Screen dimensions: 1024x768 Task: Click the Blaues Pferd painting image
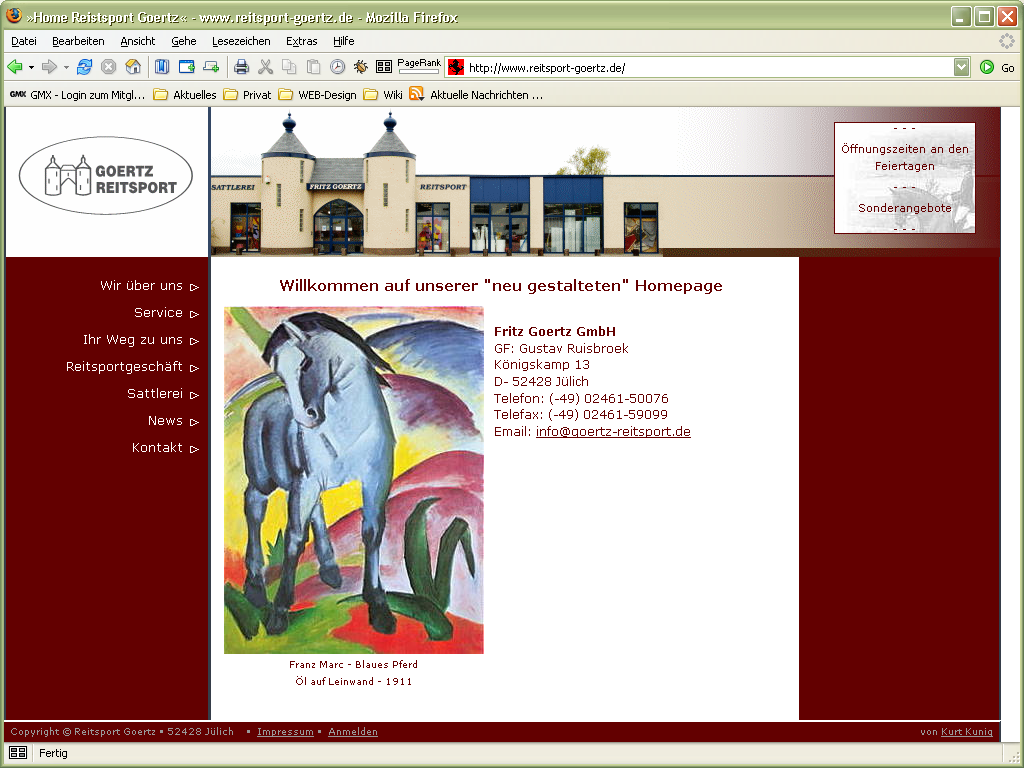(x=353, y=480)
